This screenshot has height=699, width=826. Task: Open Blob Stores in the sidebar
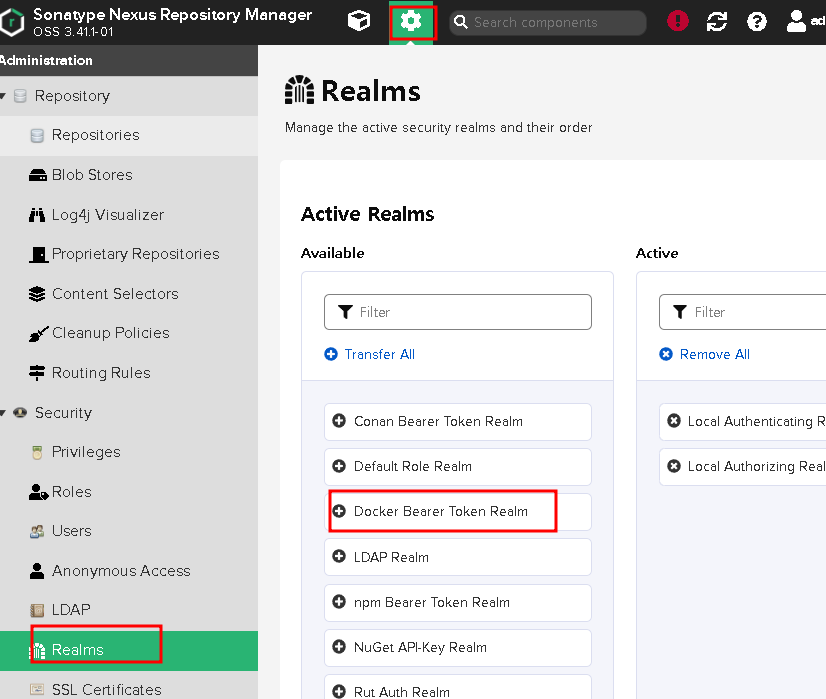tap(129, 175)
